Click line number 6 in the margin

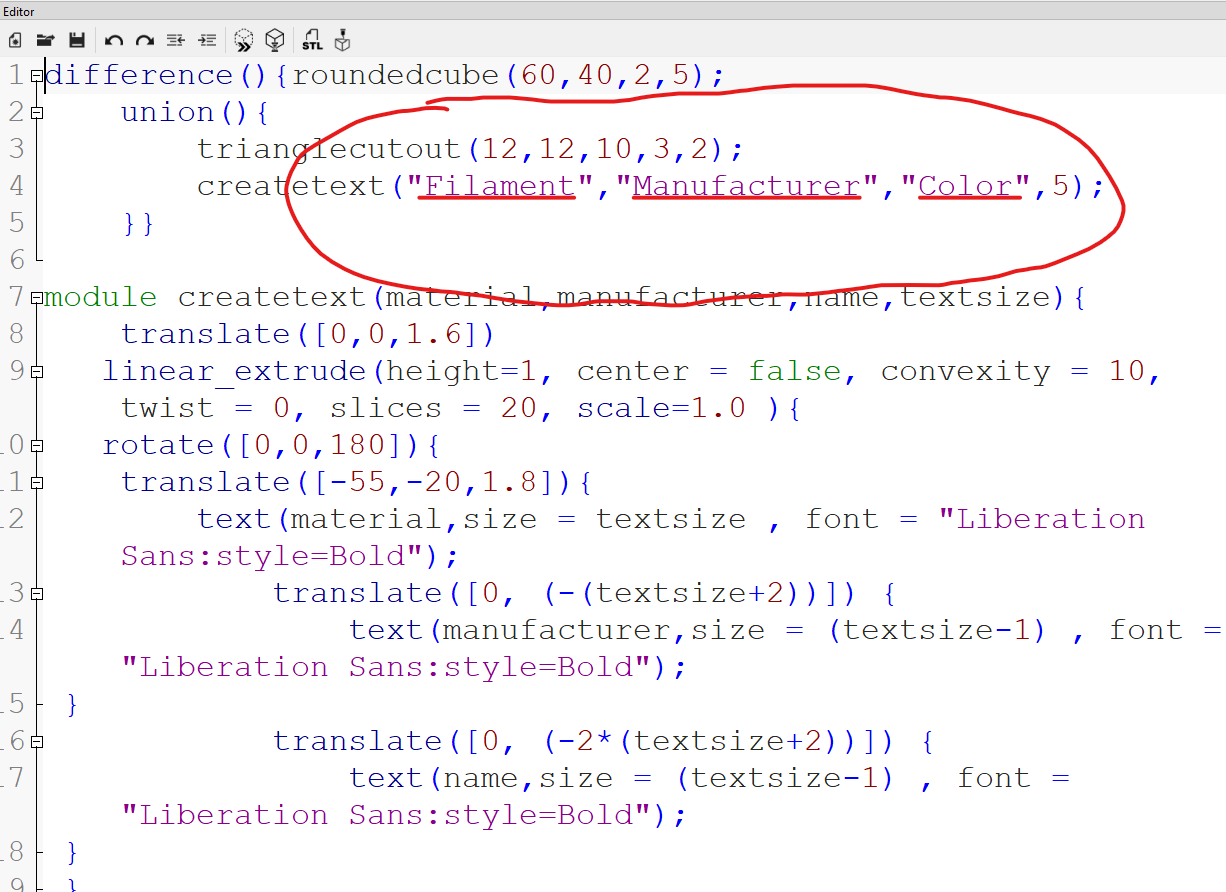(16, 260)
